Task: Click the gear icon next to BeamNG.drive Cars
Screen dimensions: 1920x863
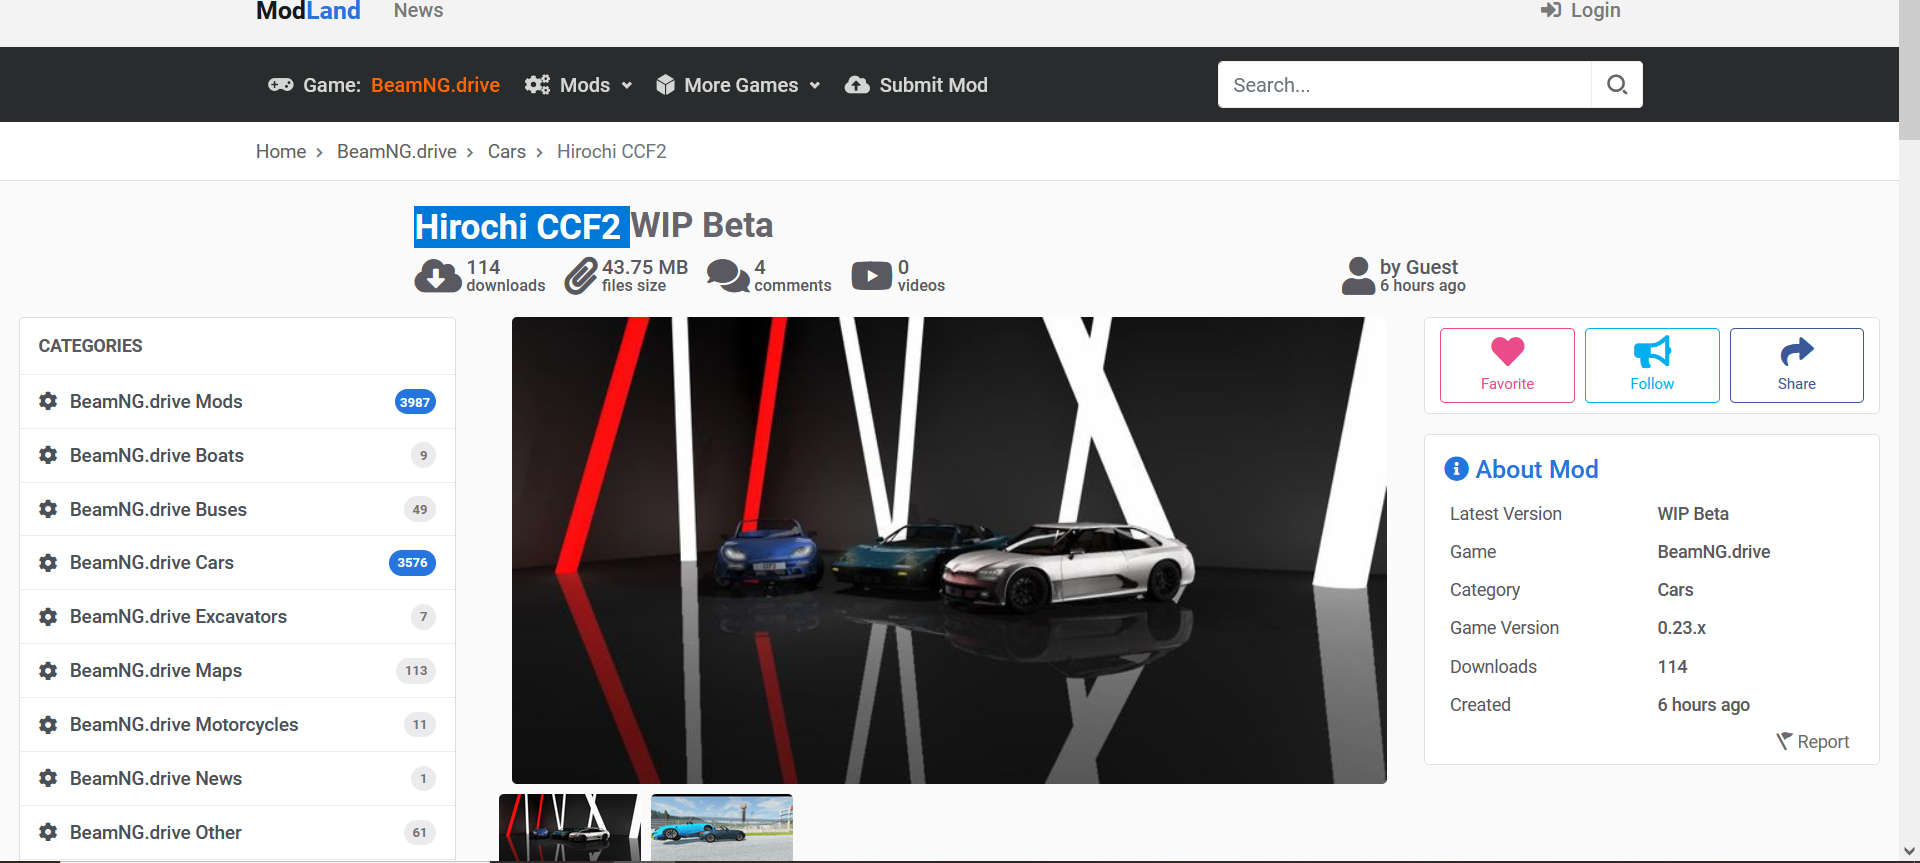Action: 48,562
